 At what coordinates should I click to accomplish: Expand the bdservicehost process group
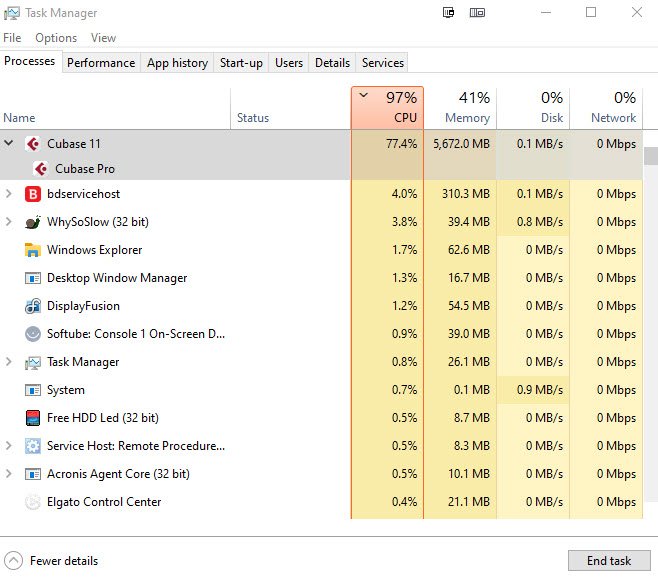click(8, 193)
